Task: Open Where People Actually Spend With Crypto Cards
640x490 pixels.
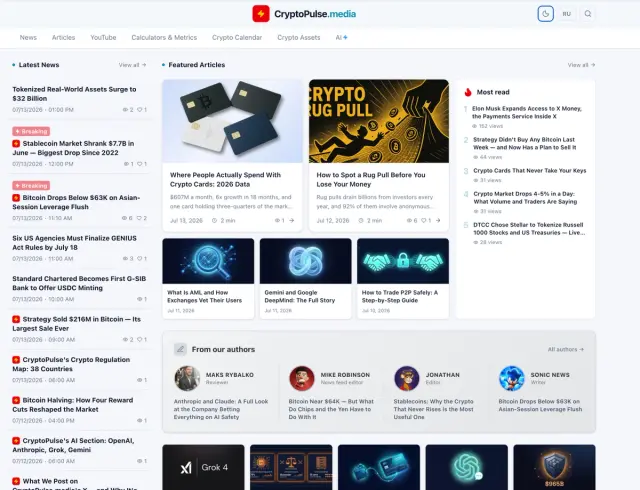Action: (x=225, y=180)
